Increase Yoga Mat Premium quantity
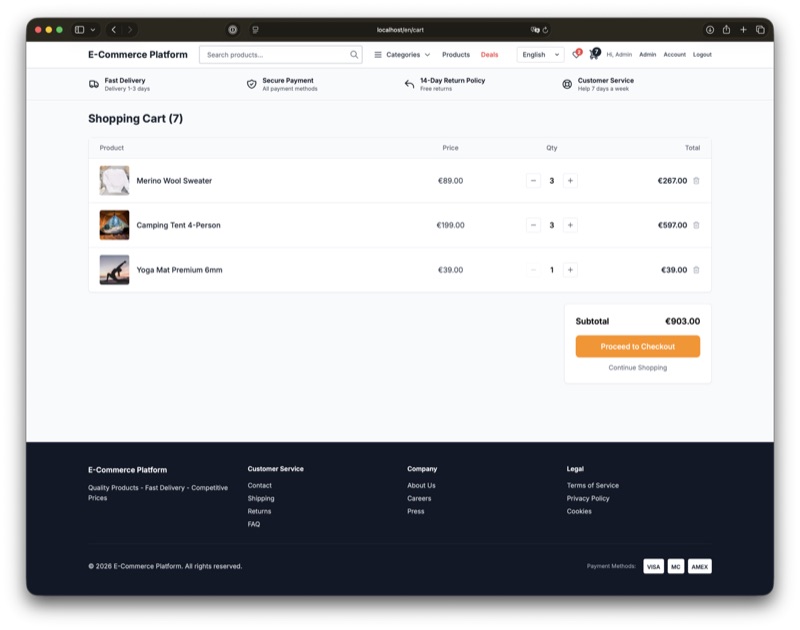 (x=570, y=270)
